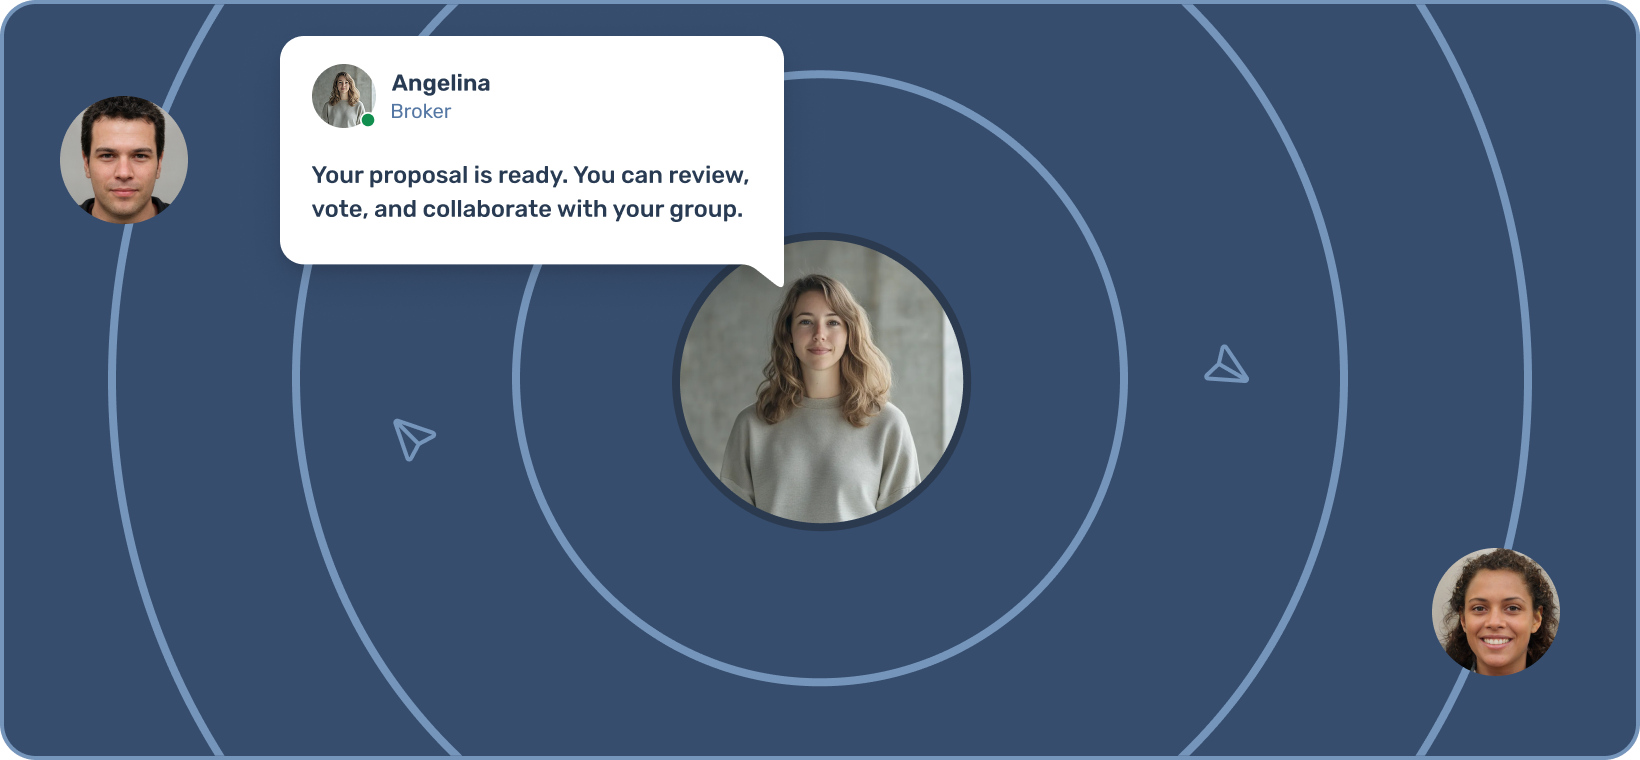Click the "Broker" role label
Viewport: 1640px width, 760px height.
point(420,111)
